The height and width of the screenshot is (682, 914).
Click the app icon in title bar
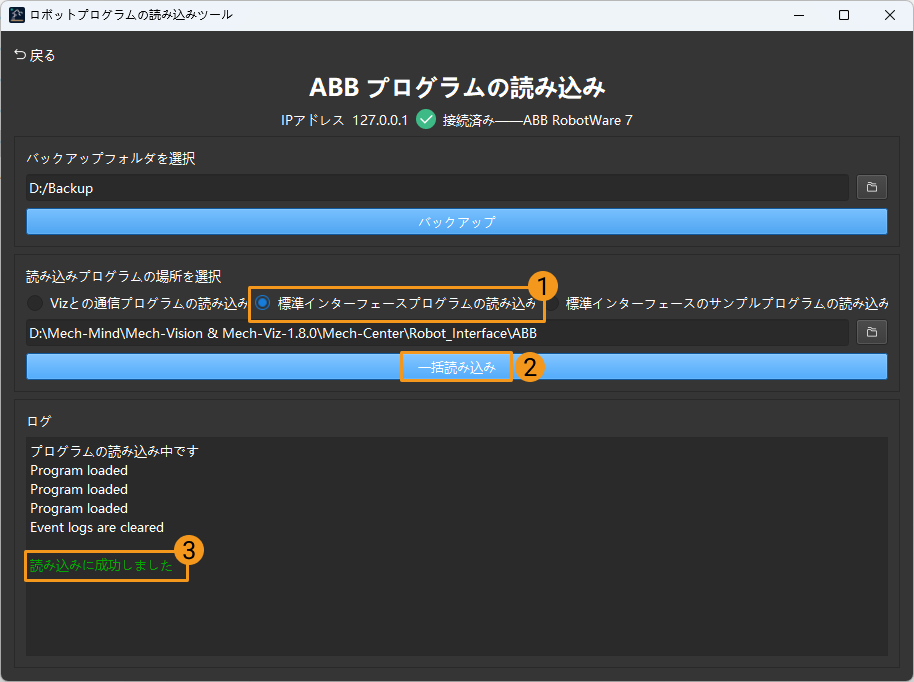pos(17,15)
